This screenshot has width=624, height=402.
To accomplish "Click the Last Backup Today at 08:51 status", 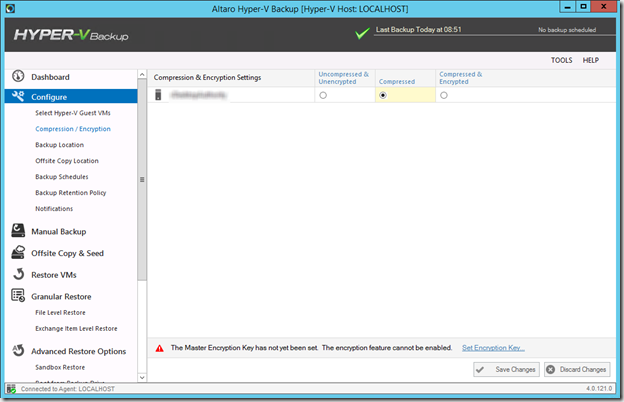I will point(418,29).
